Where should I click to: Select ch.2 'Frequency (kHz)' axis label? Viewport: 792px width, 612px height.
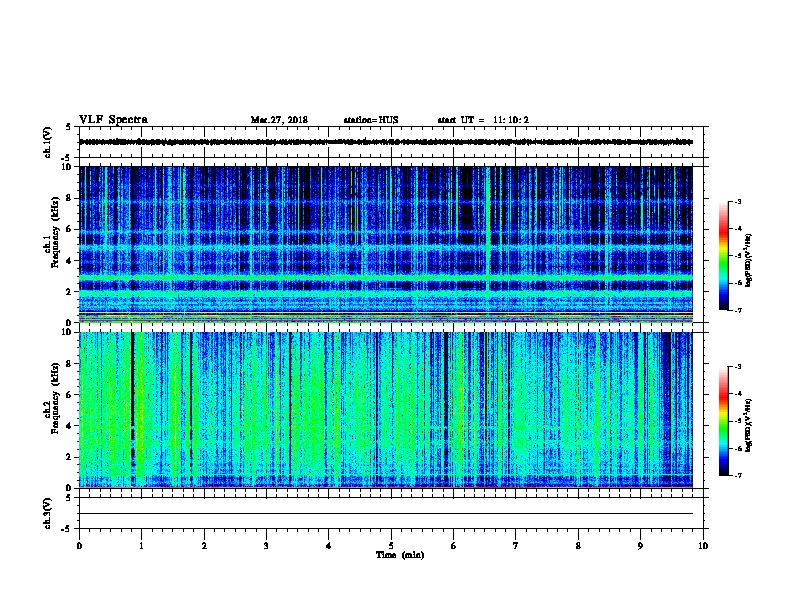click(55, 398)
